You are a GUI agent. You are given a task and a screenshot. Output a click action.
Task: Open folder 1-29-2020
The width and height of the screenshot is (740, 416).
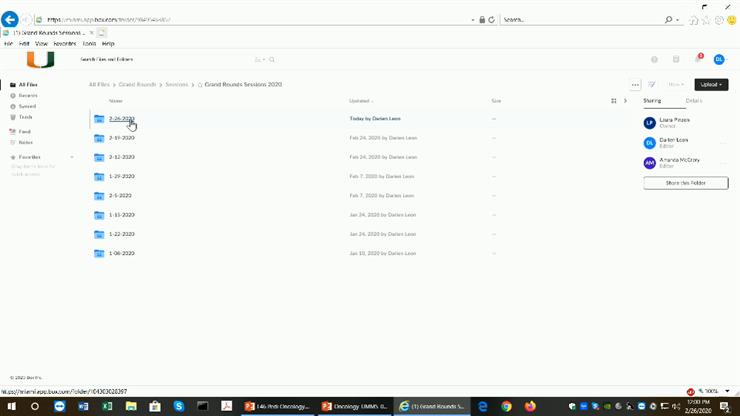point(122,177)
